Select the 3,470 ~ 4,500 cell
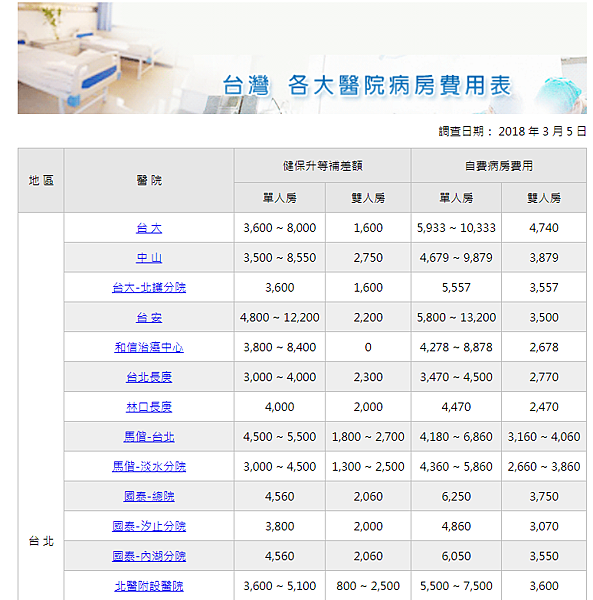The image size is (593, 600). coord(456,377)
